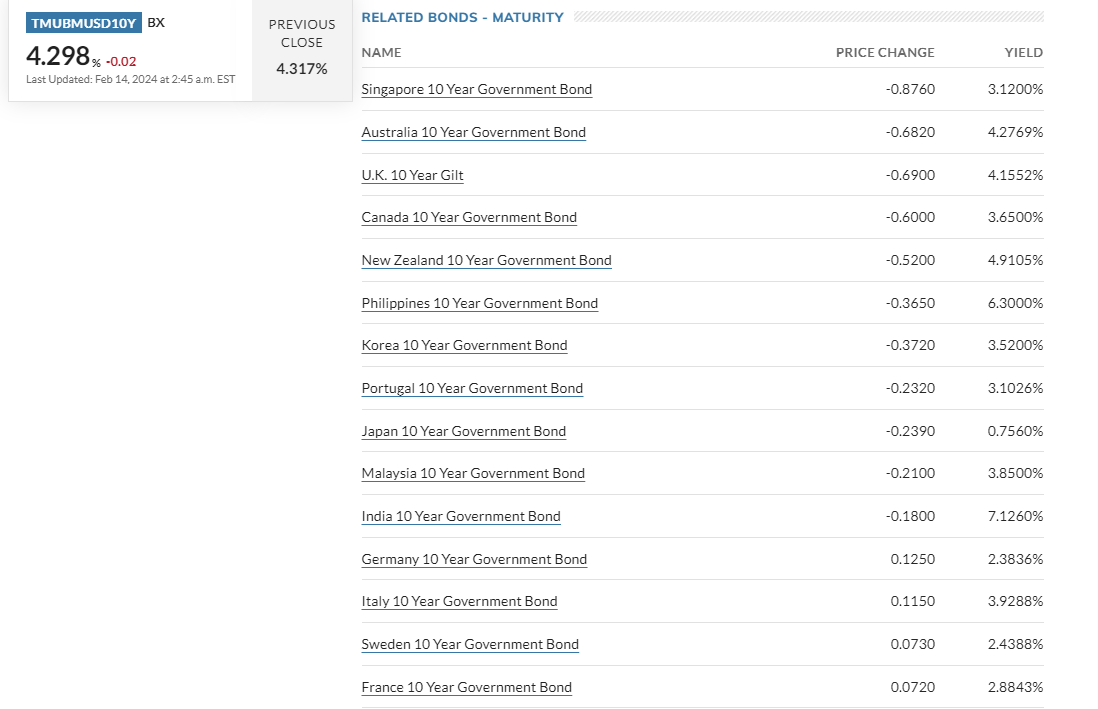Open Germany 10 Year Government Bond link
Viewport: 1098px width, 709px height.
[474, 559]
